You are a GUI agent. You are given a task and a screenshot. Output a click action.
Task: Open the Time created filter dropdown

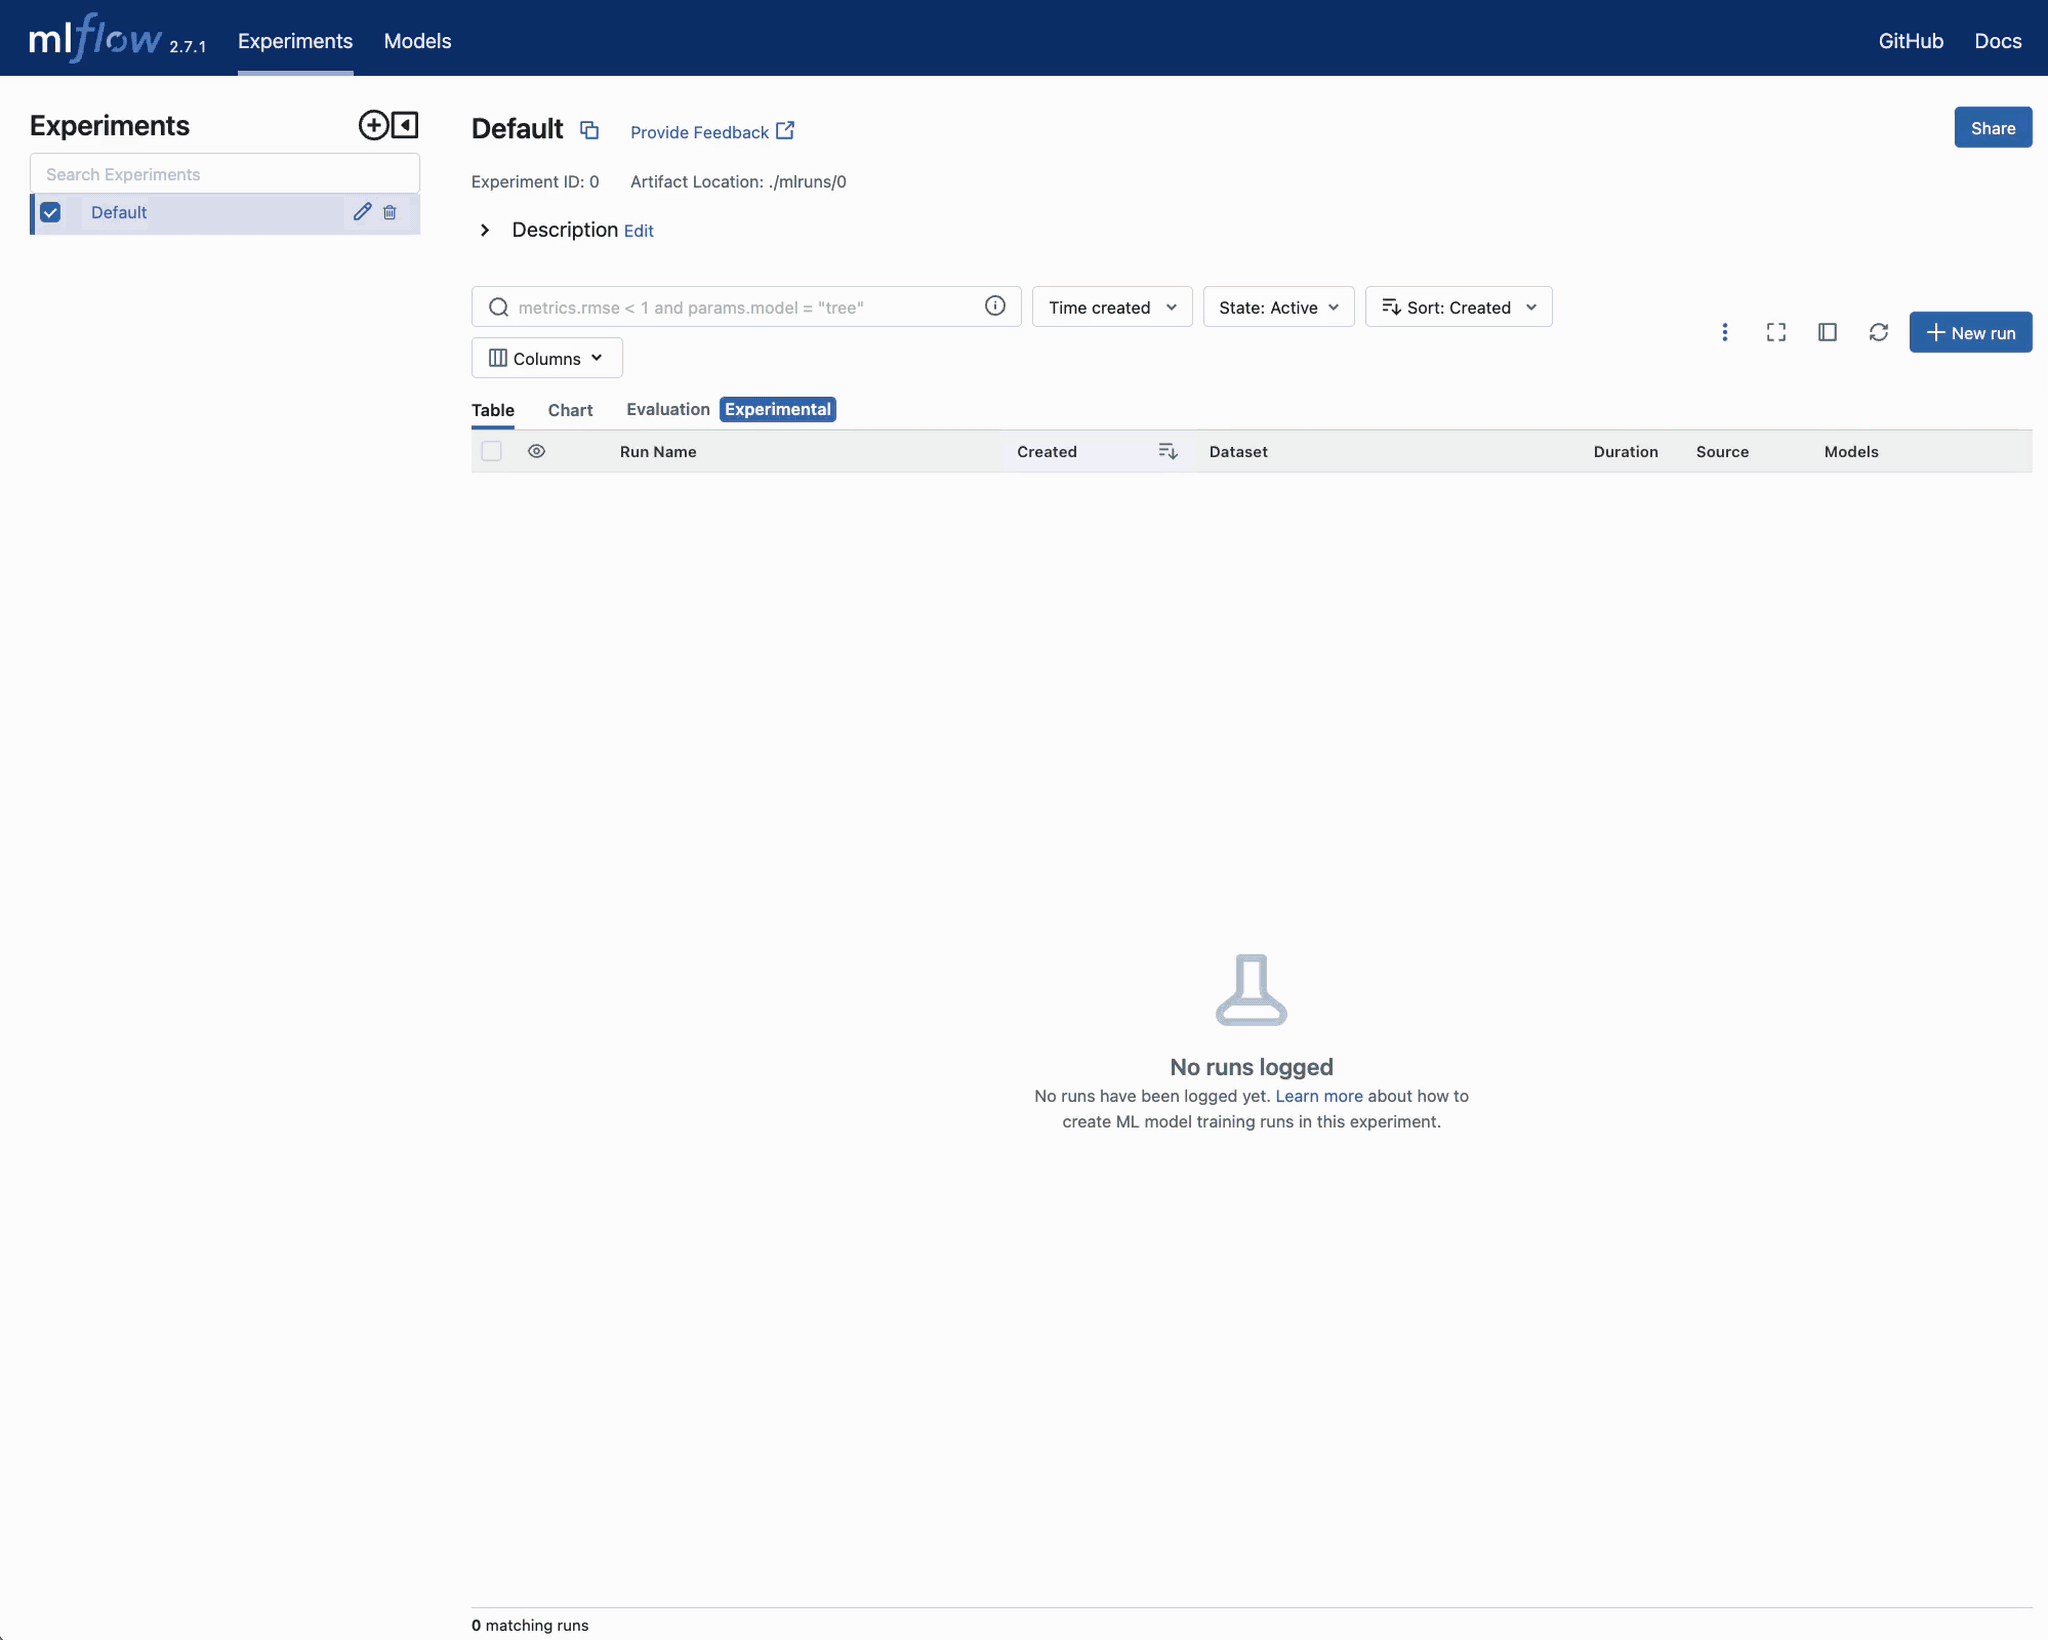(x=1111, y=307)
